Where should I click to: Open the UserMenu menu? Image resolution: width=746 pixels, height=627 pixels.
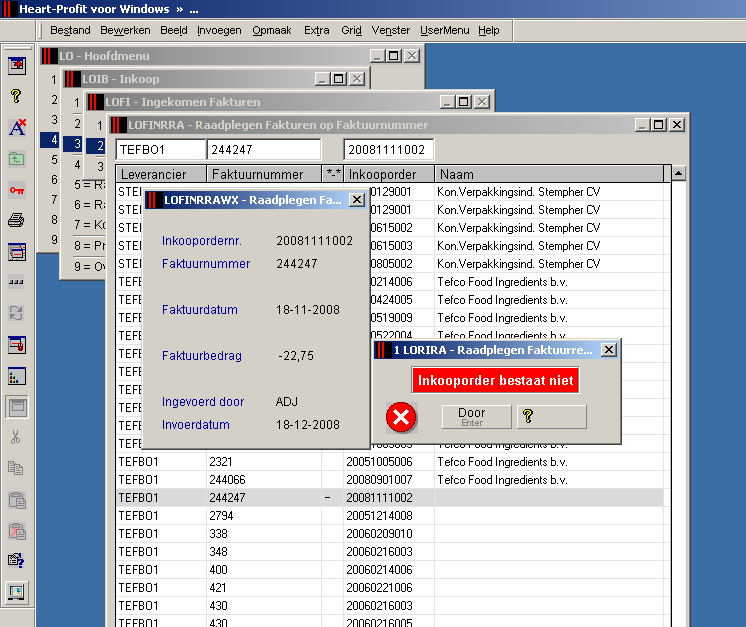point(444,30)
